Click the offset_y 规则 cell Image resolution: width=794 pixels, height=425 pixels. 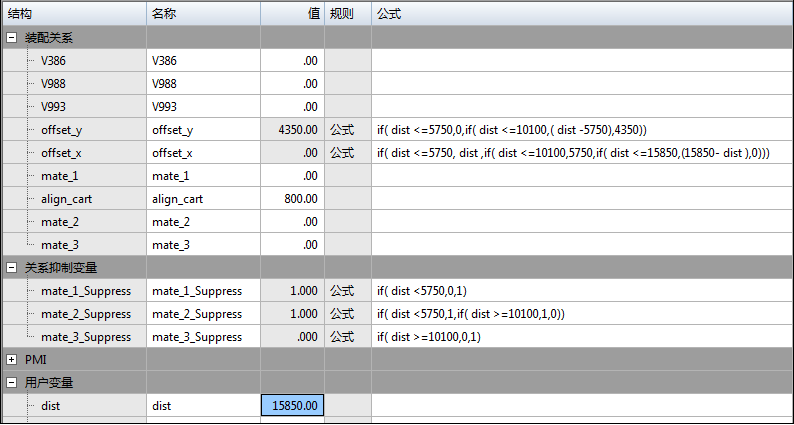pos(347,130)
